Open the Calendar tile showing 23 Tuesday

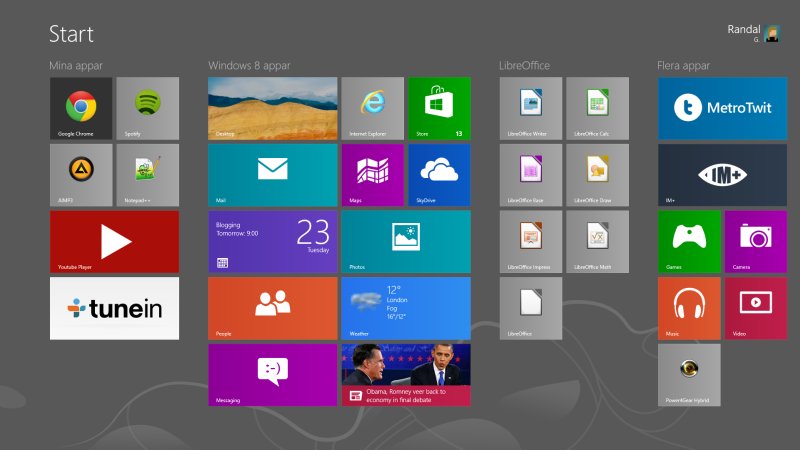tap(272, 241)
